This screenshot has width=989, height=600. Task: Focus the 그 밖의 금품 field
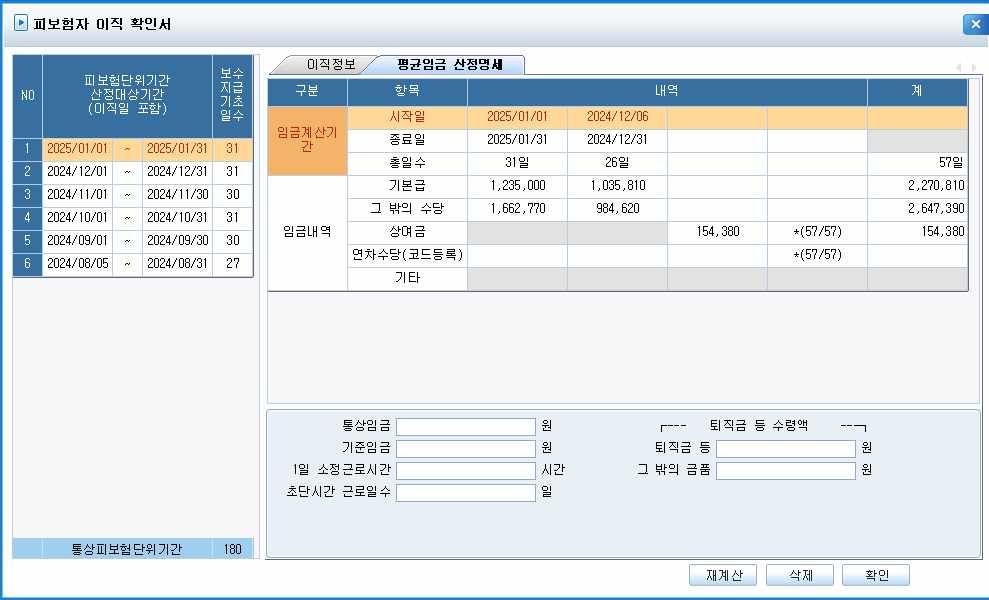point(785,470)
